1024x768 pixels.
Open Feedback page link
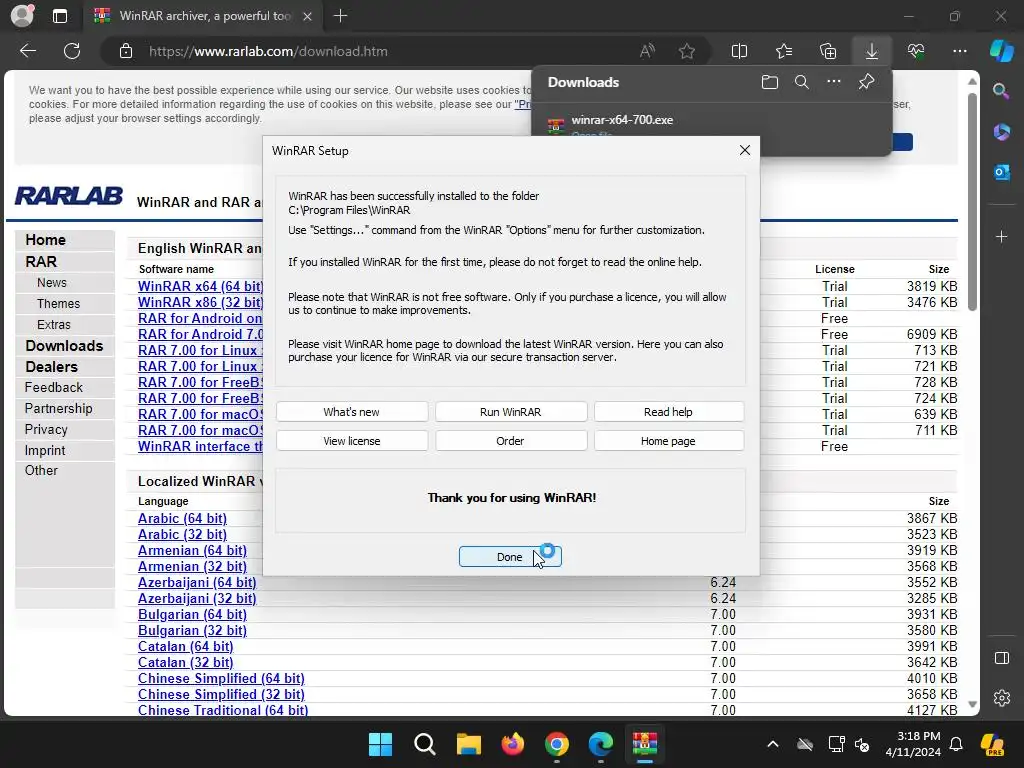click(54, 388)
